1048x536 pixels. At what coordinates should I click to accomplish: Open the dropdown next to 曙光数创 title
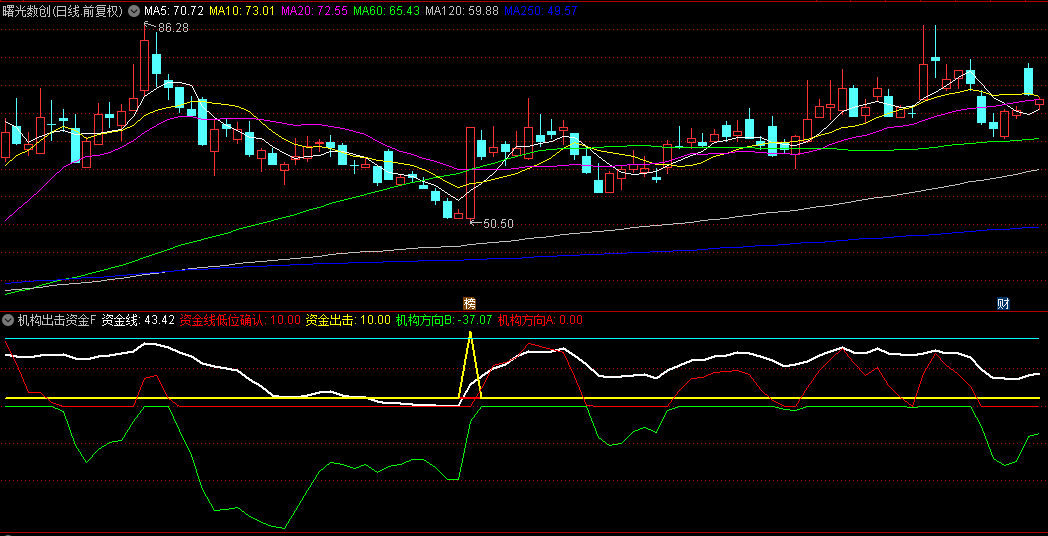pyautogui.click(x=134, y=11)
